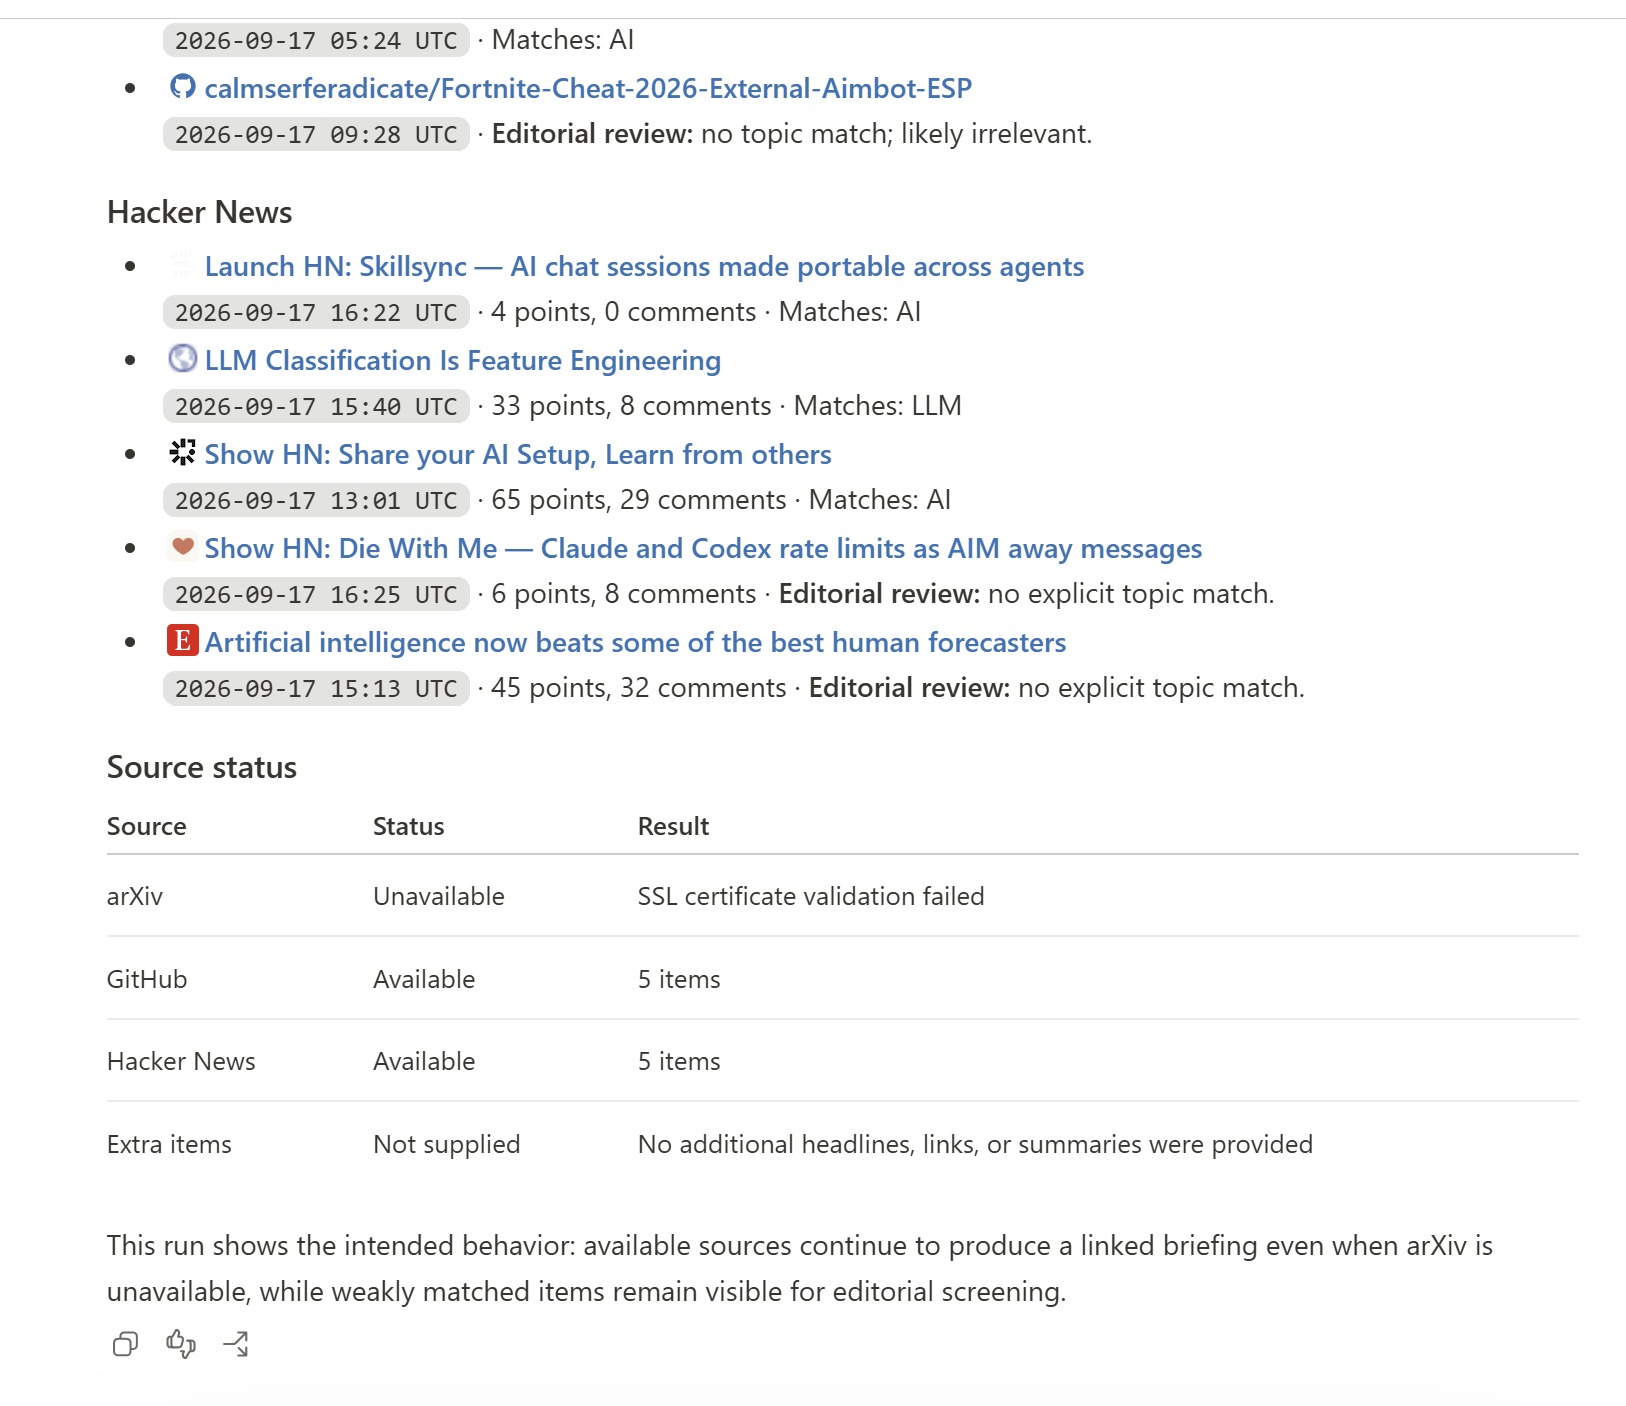Click the GitHub logo beside calmserferadicate repo

(x=182, y=87)
